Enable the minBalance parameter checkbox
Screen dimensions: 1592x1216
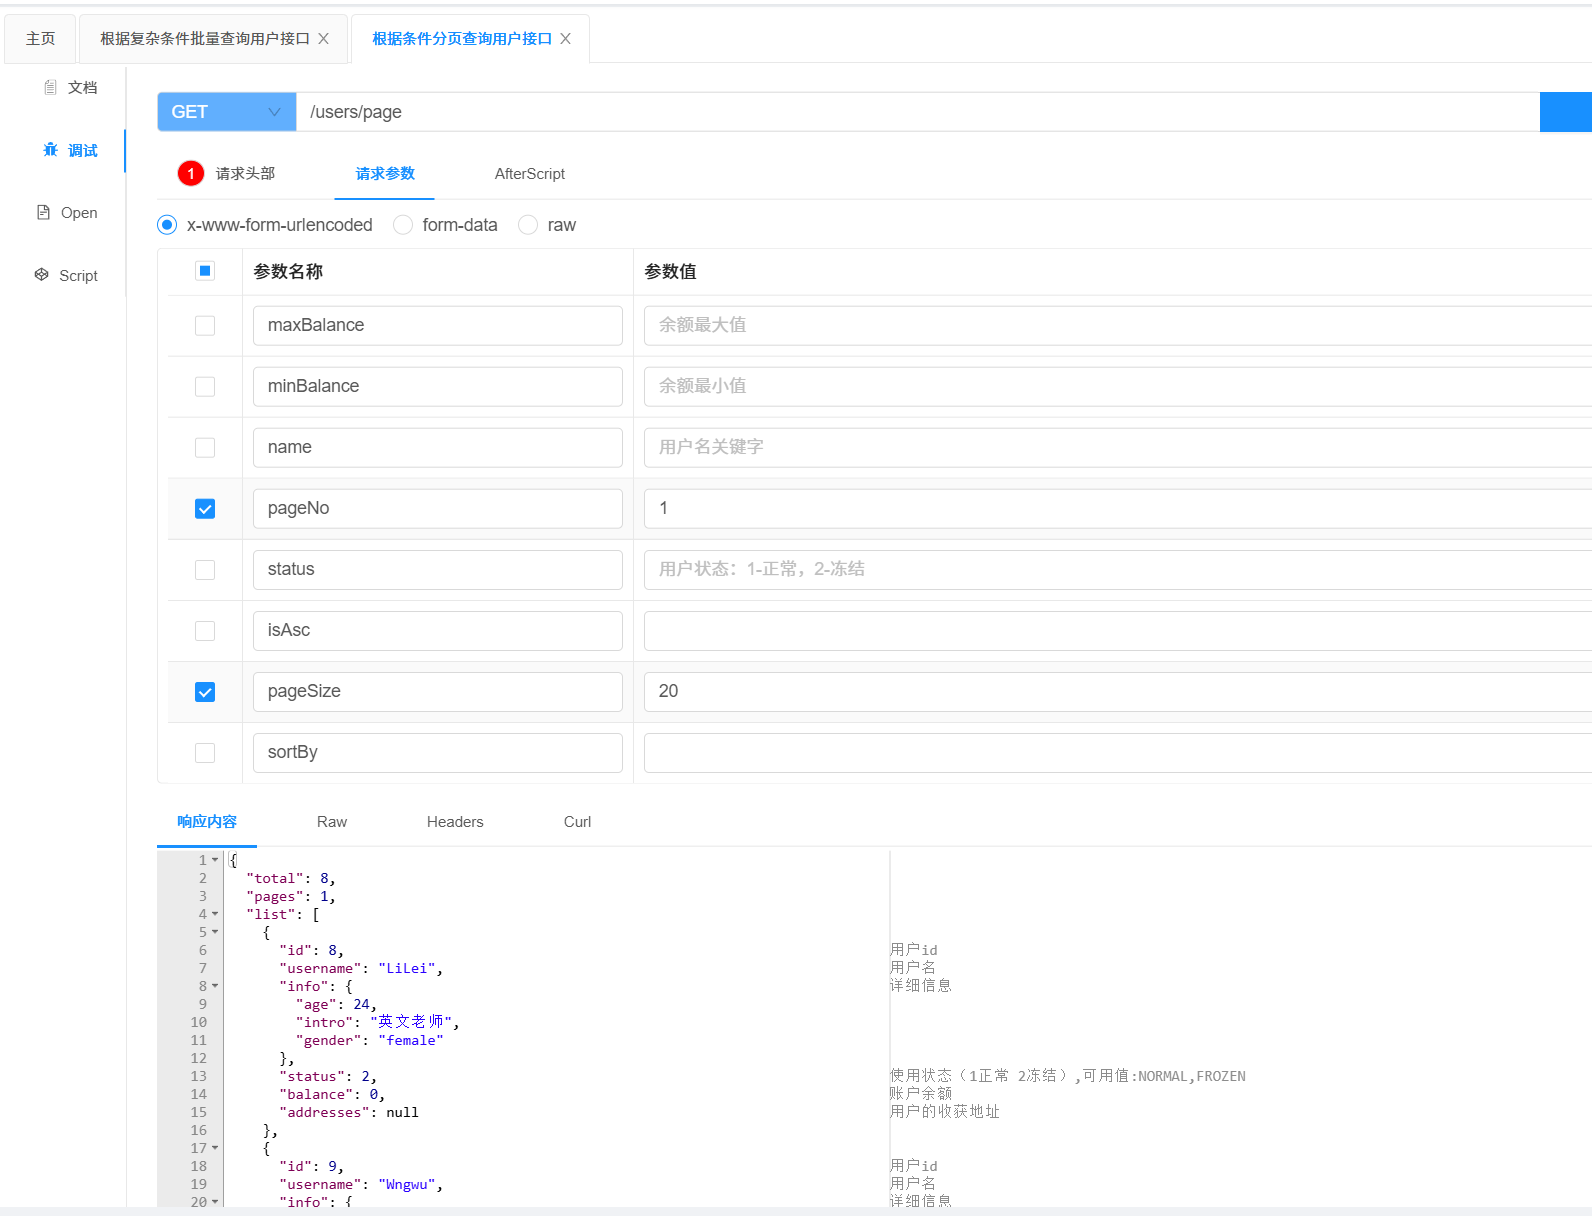(x=205, y=387)
